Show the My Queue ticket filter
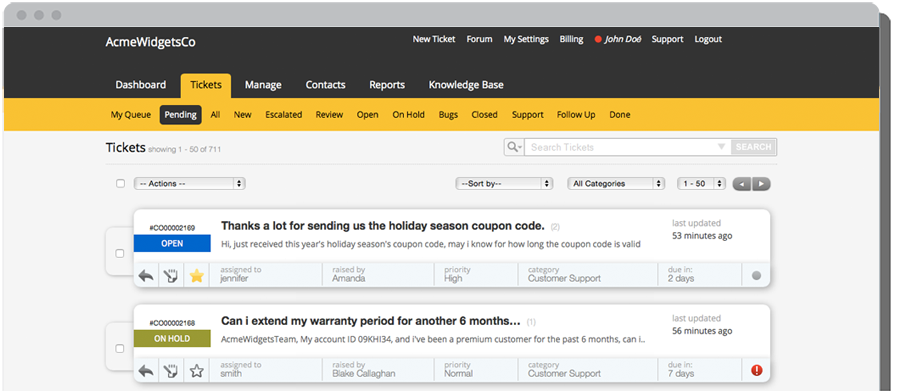This screenshot has width=900, height=391. tap(131, 115)
